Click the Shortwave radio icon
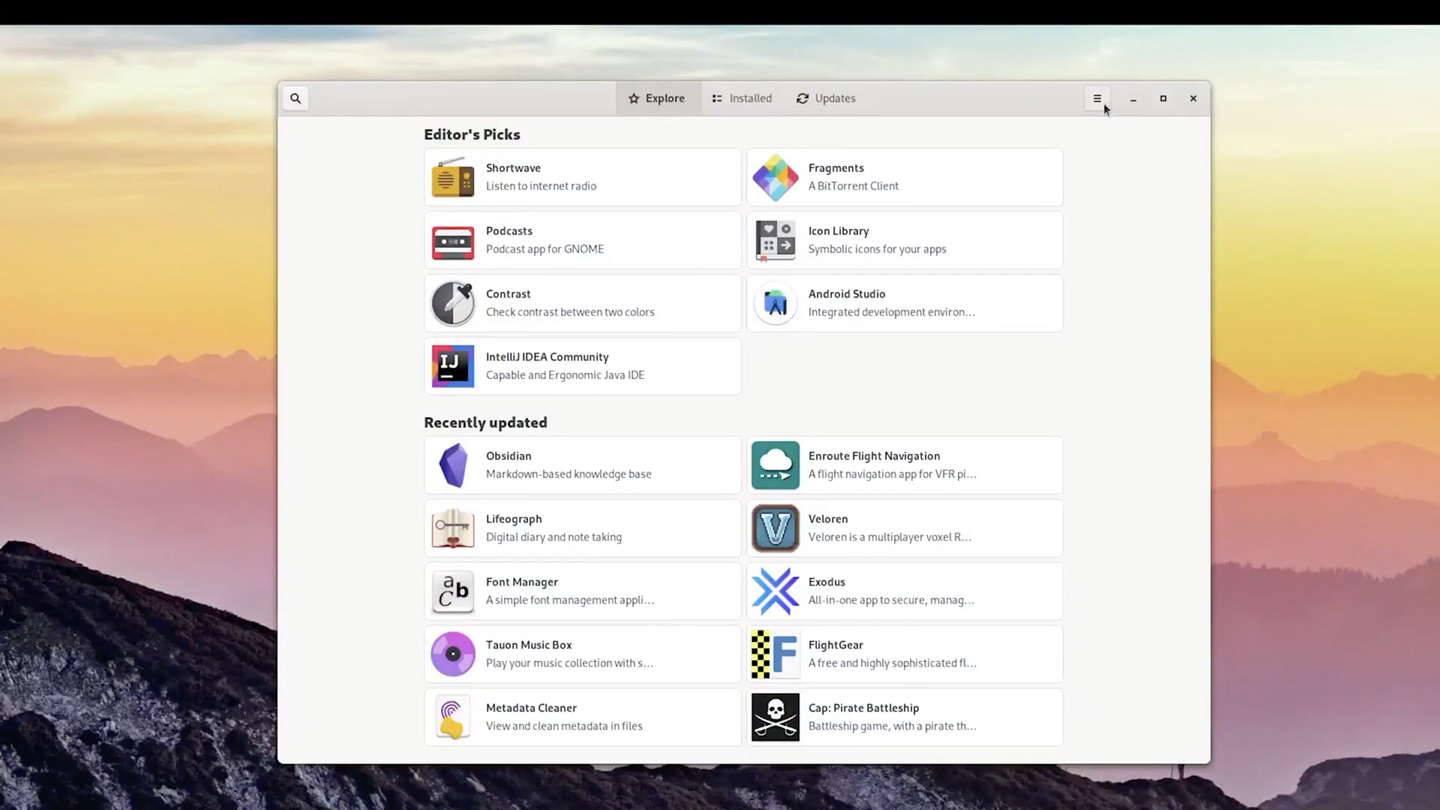This screenshot has height=810, width=1440. (x=453, y=177)
